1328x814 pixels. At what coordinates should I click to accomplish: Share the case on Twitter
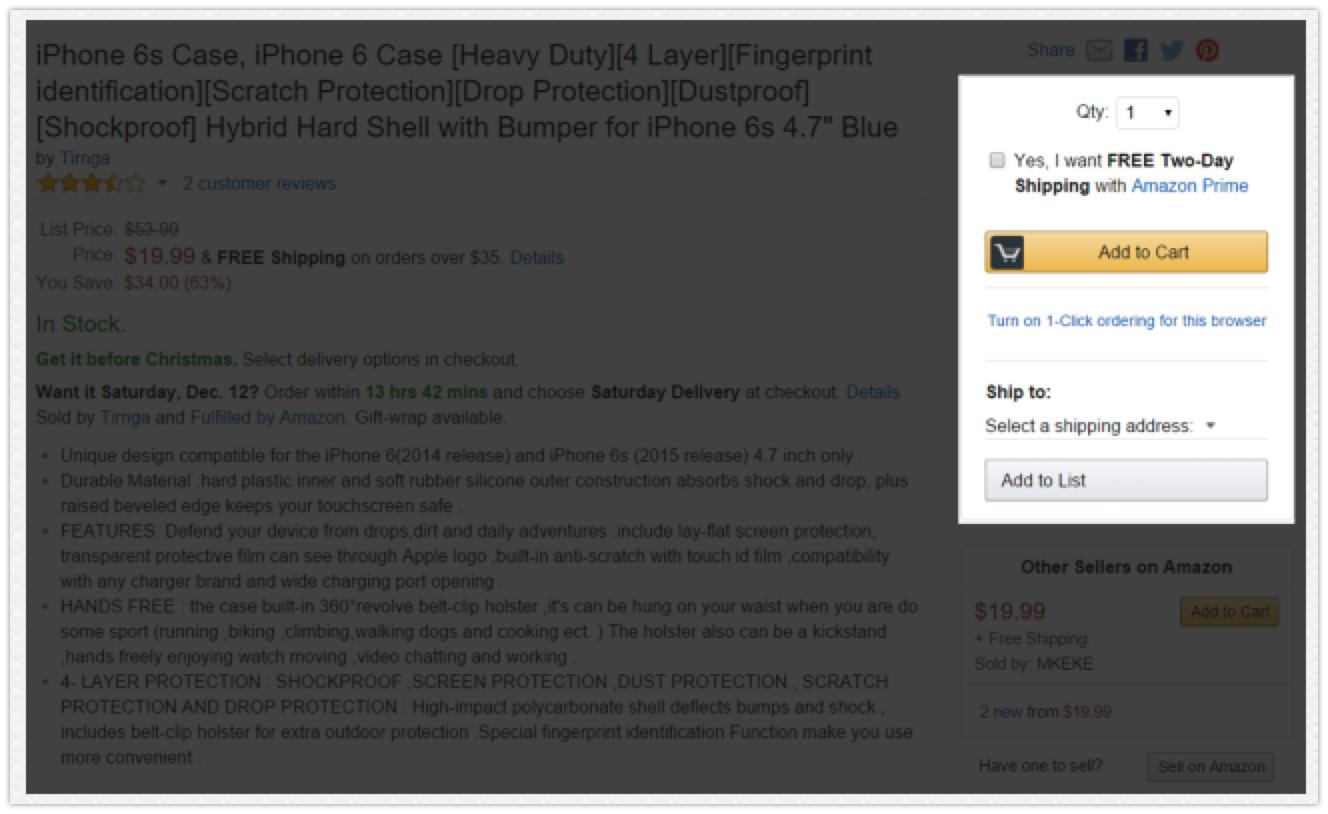tap(1171, 50)
